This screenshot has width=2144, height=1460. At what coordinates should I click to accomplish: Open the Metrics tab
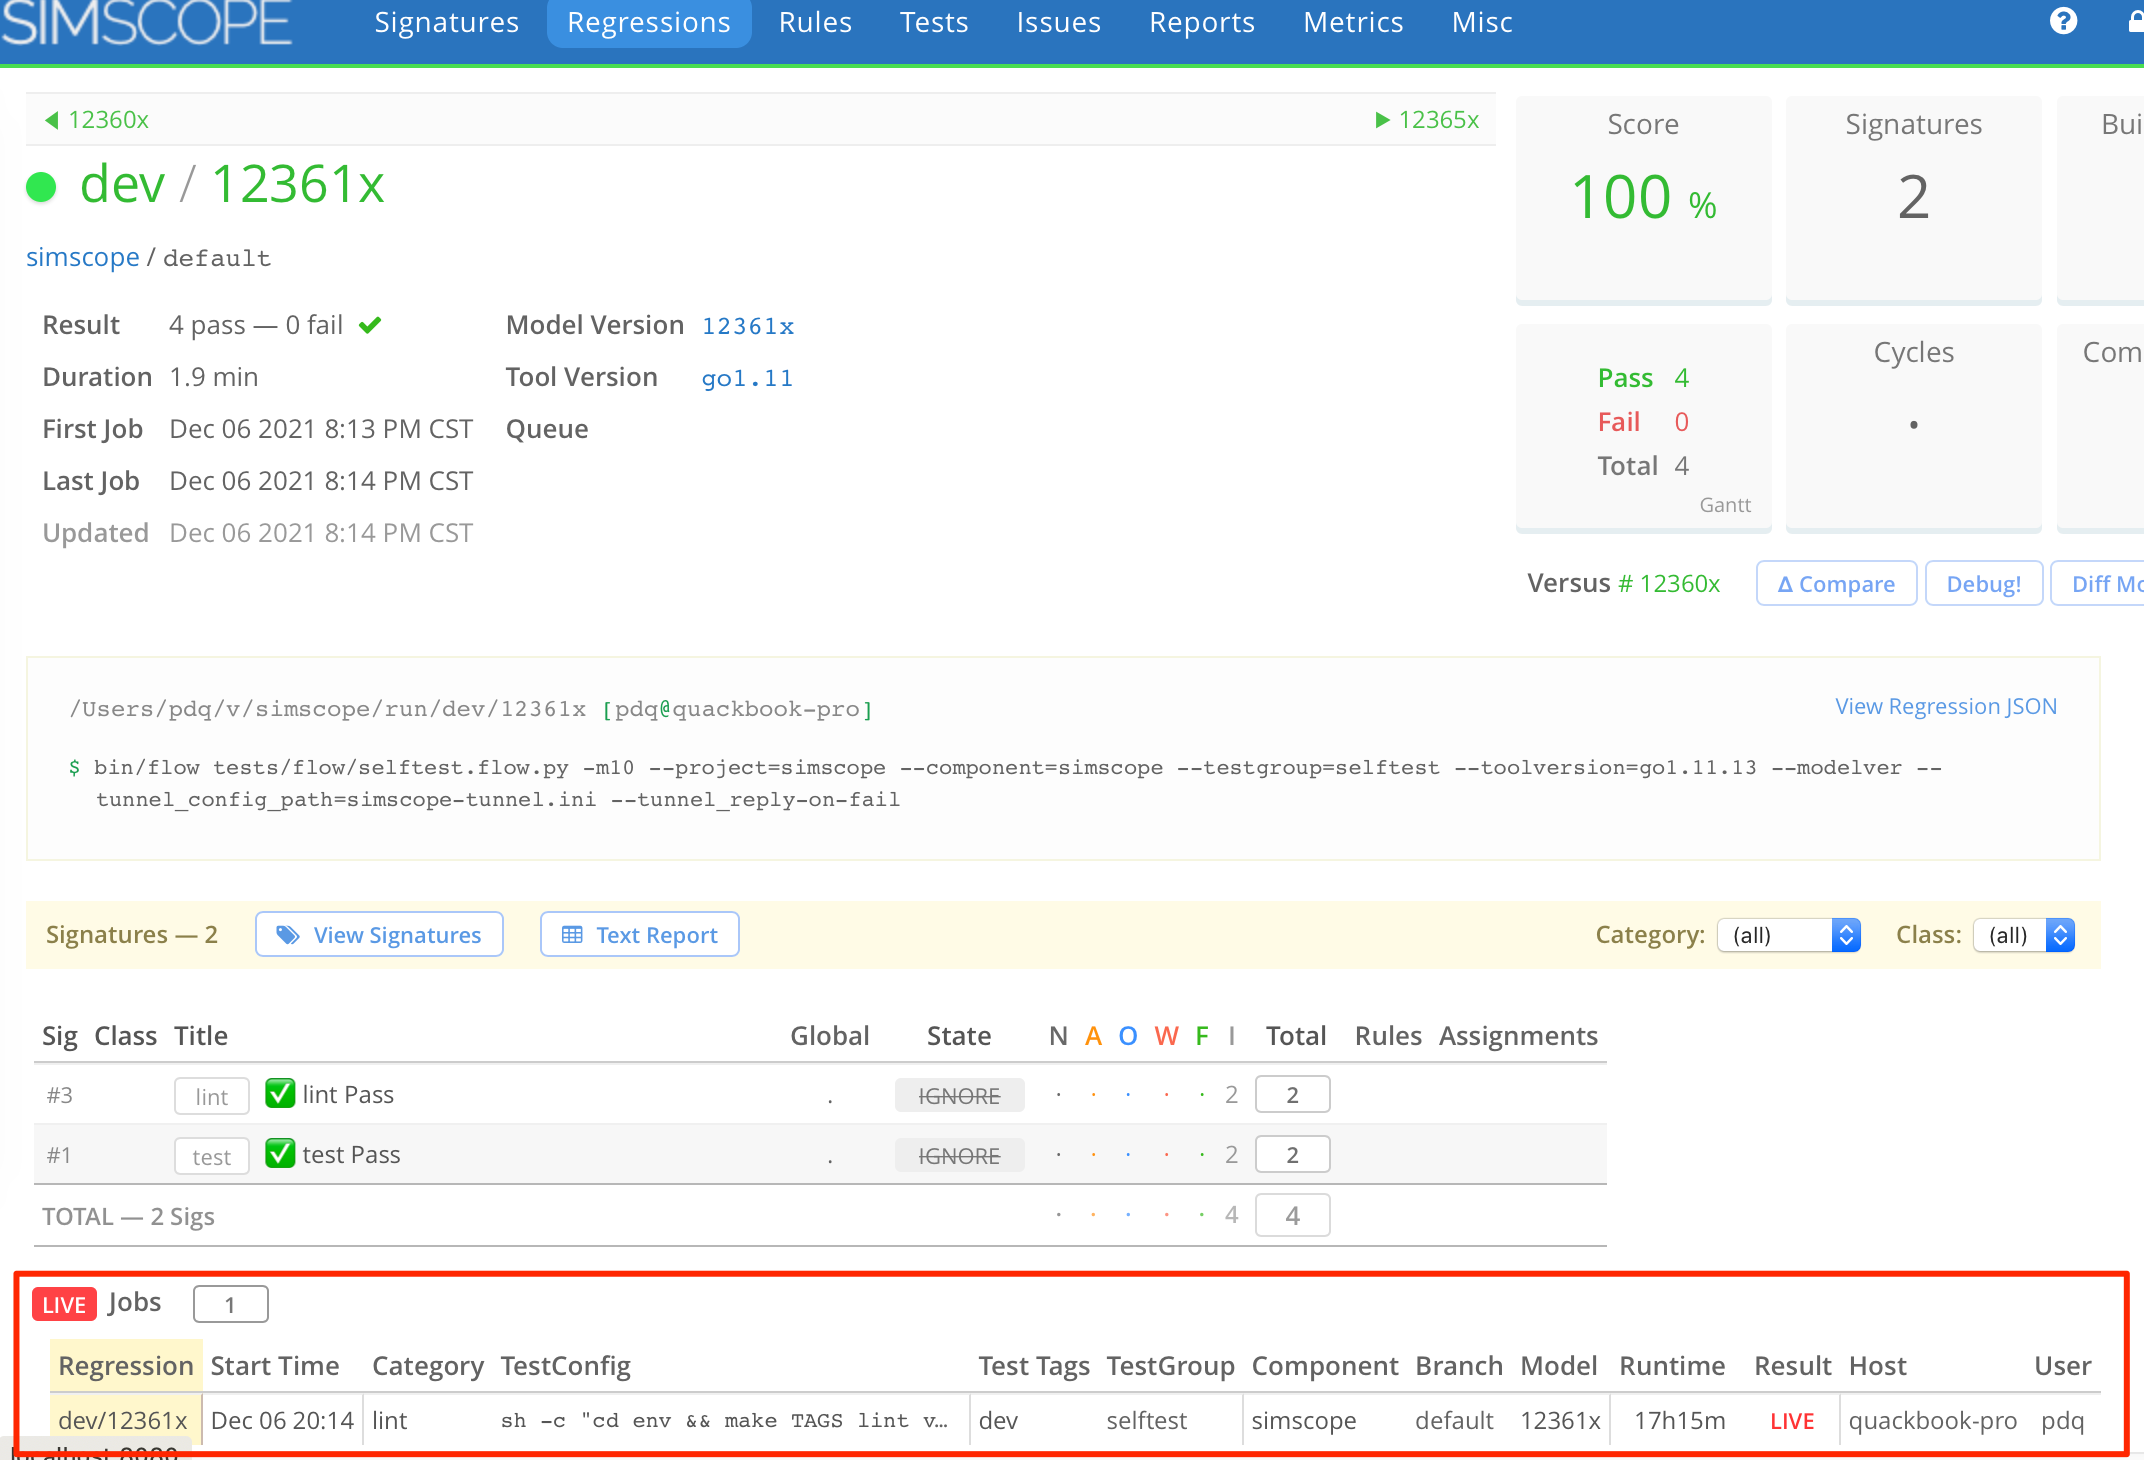[1353, 22]
